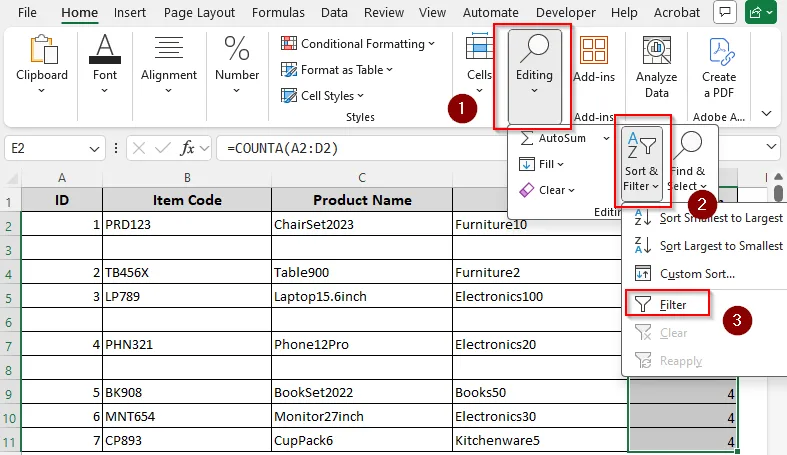Screen dimensions: 787x455
Task: Select cell containing Phone12Pro
Action: coord(362,345)
